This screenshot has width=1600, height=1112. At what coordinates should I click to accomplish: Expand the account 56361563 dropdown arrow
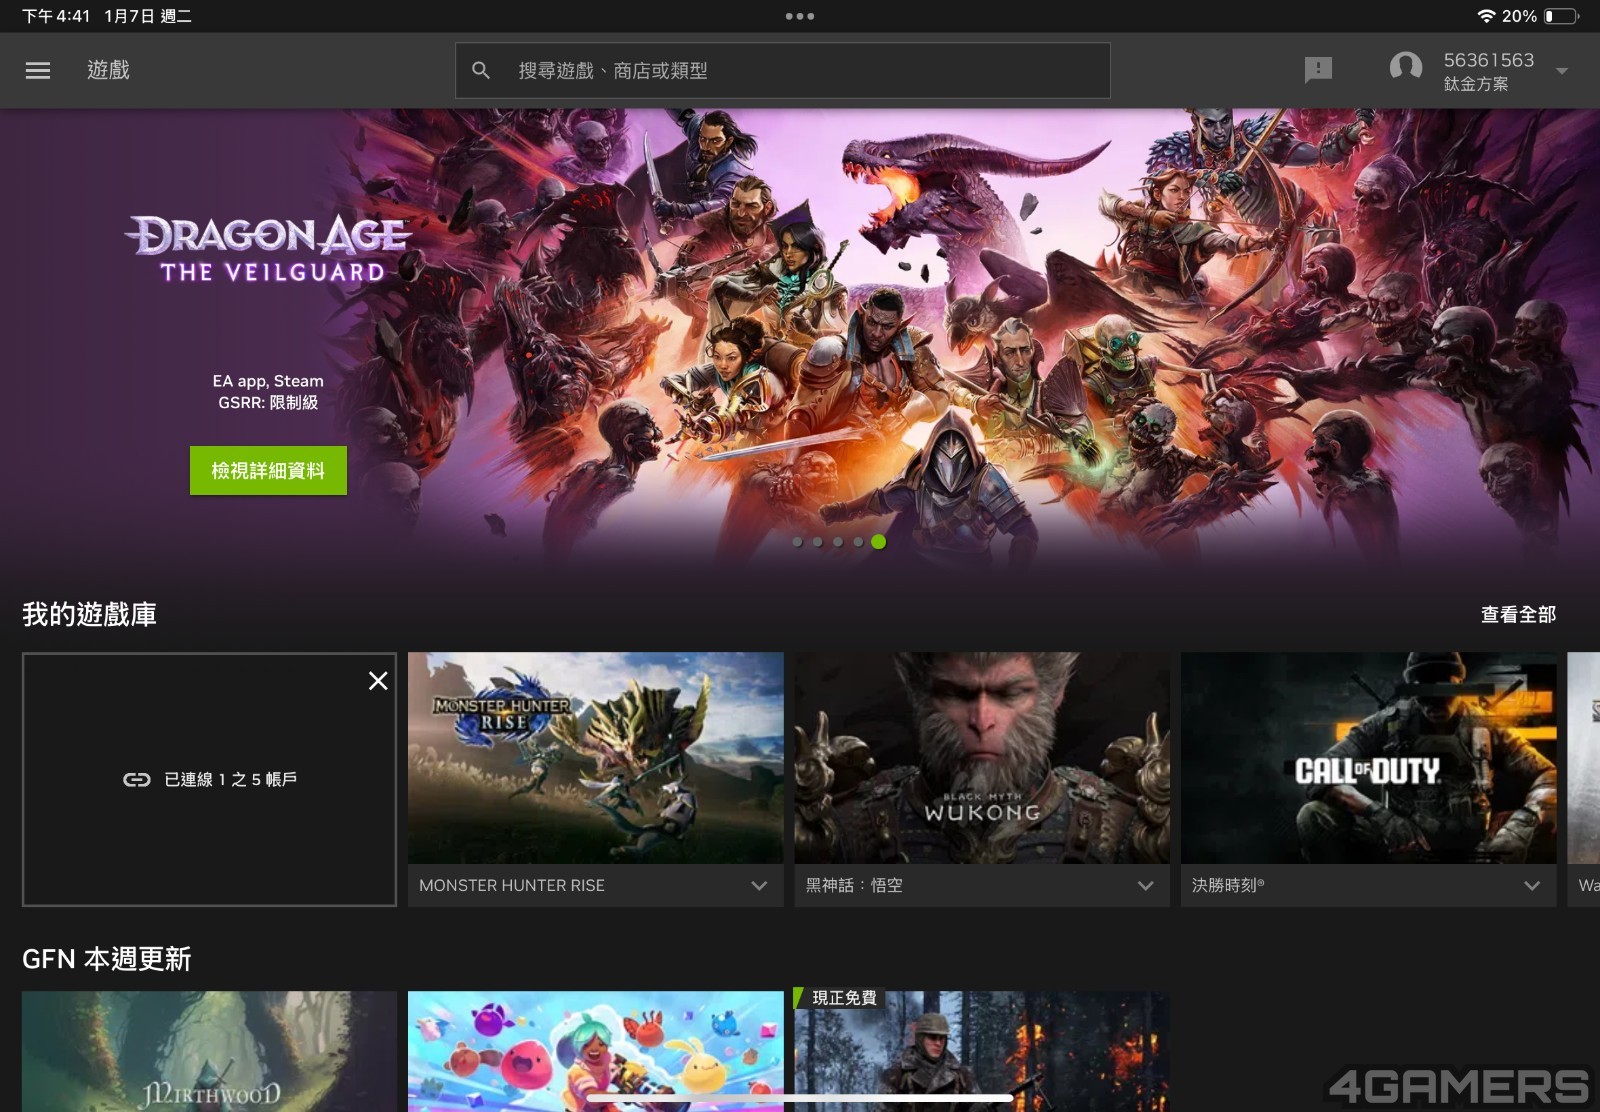click(x=1562, y=71)
